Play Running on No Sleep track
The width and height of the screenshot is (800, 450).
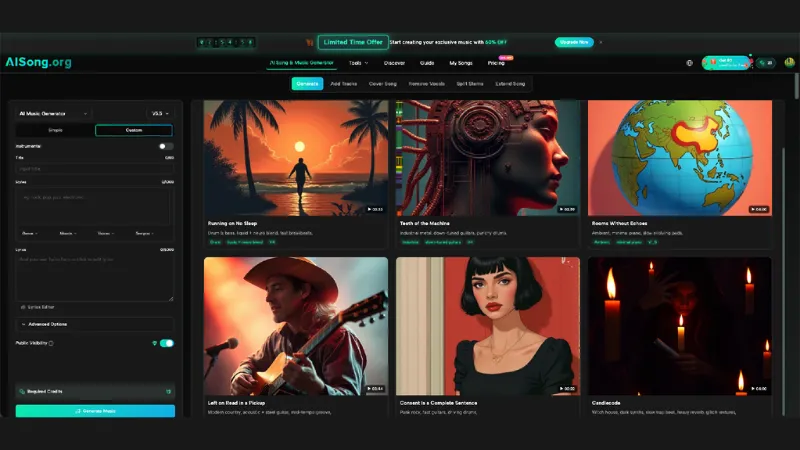point(375,209)
